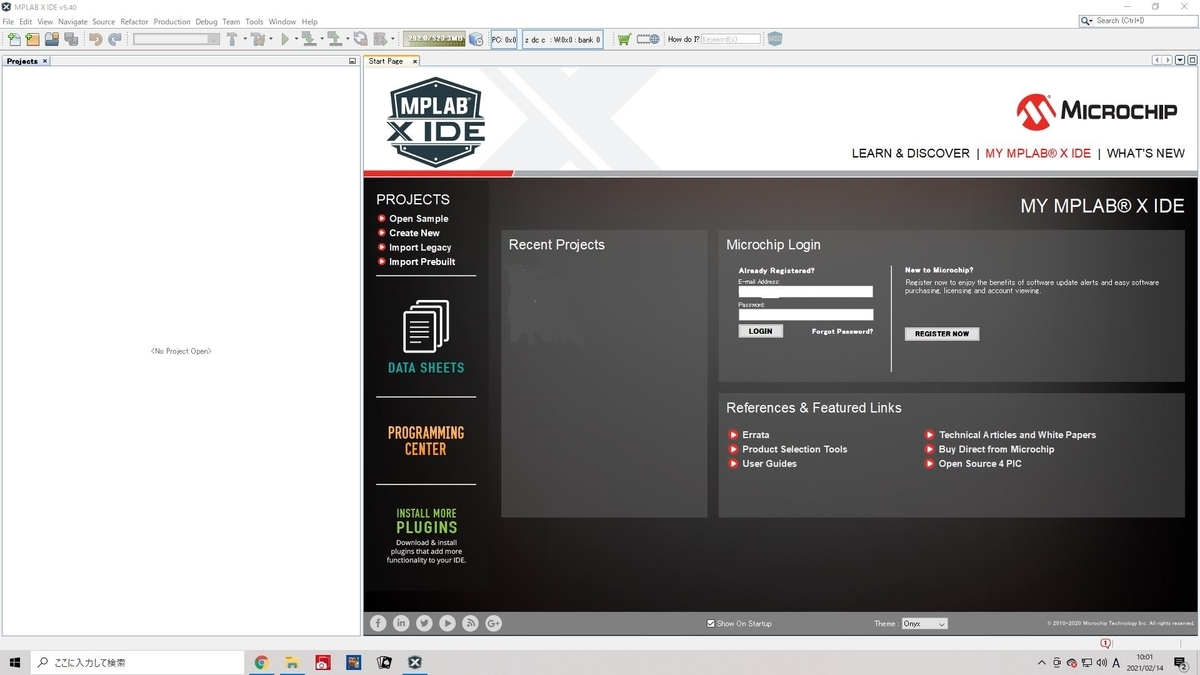Expand the Clean and Build dropdown arrow

click(x=270, y=39)
